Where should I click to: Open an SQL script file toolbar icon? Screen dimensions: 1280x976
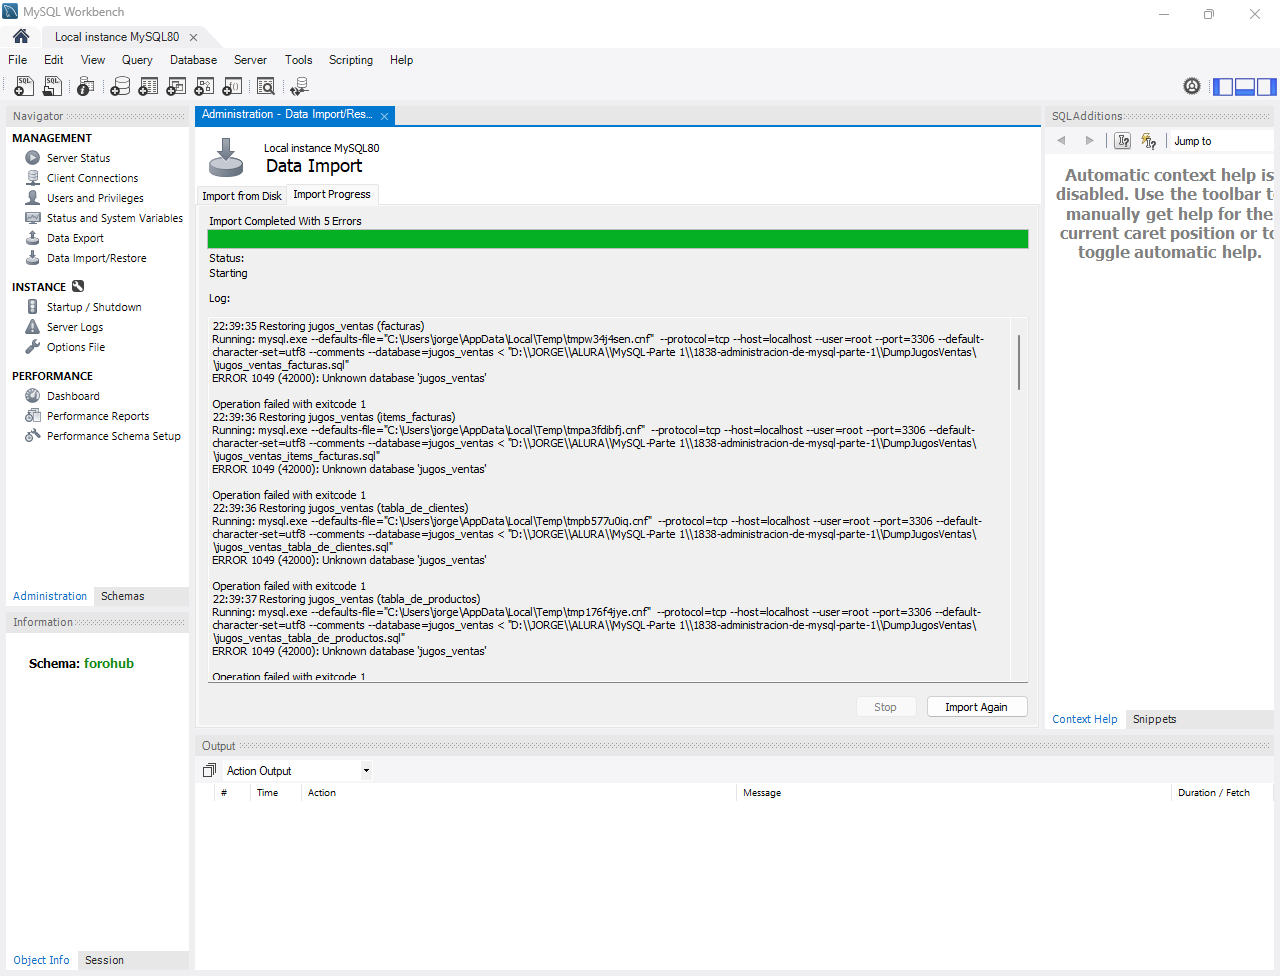point(52,87)
